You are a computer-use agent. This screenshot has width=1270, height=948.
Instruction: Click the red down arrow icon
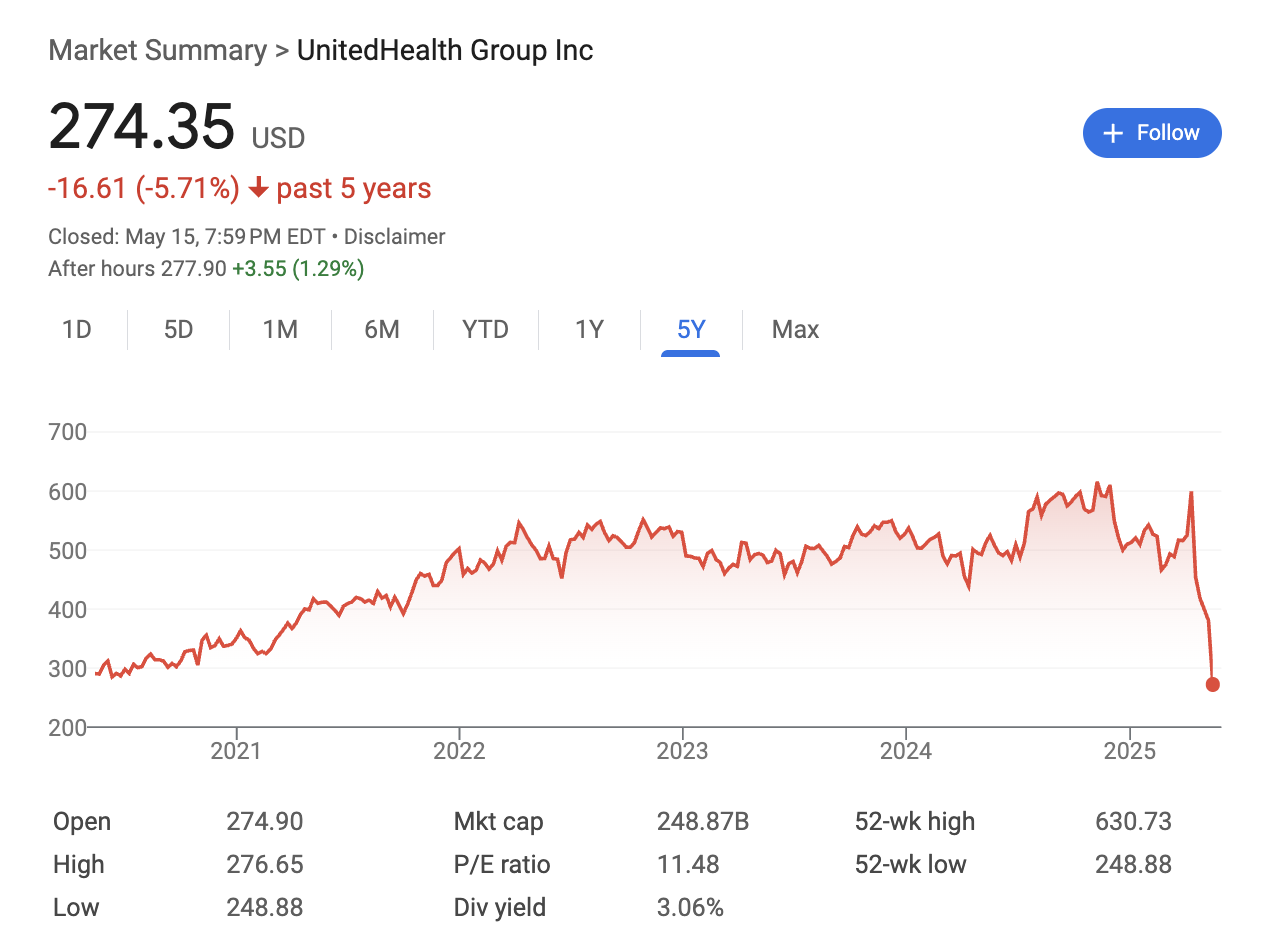coord(258,189)
